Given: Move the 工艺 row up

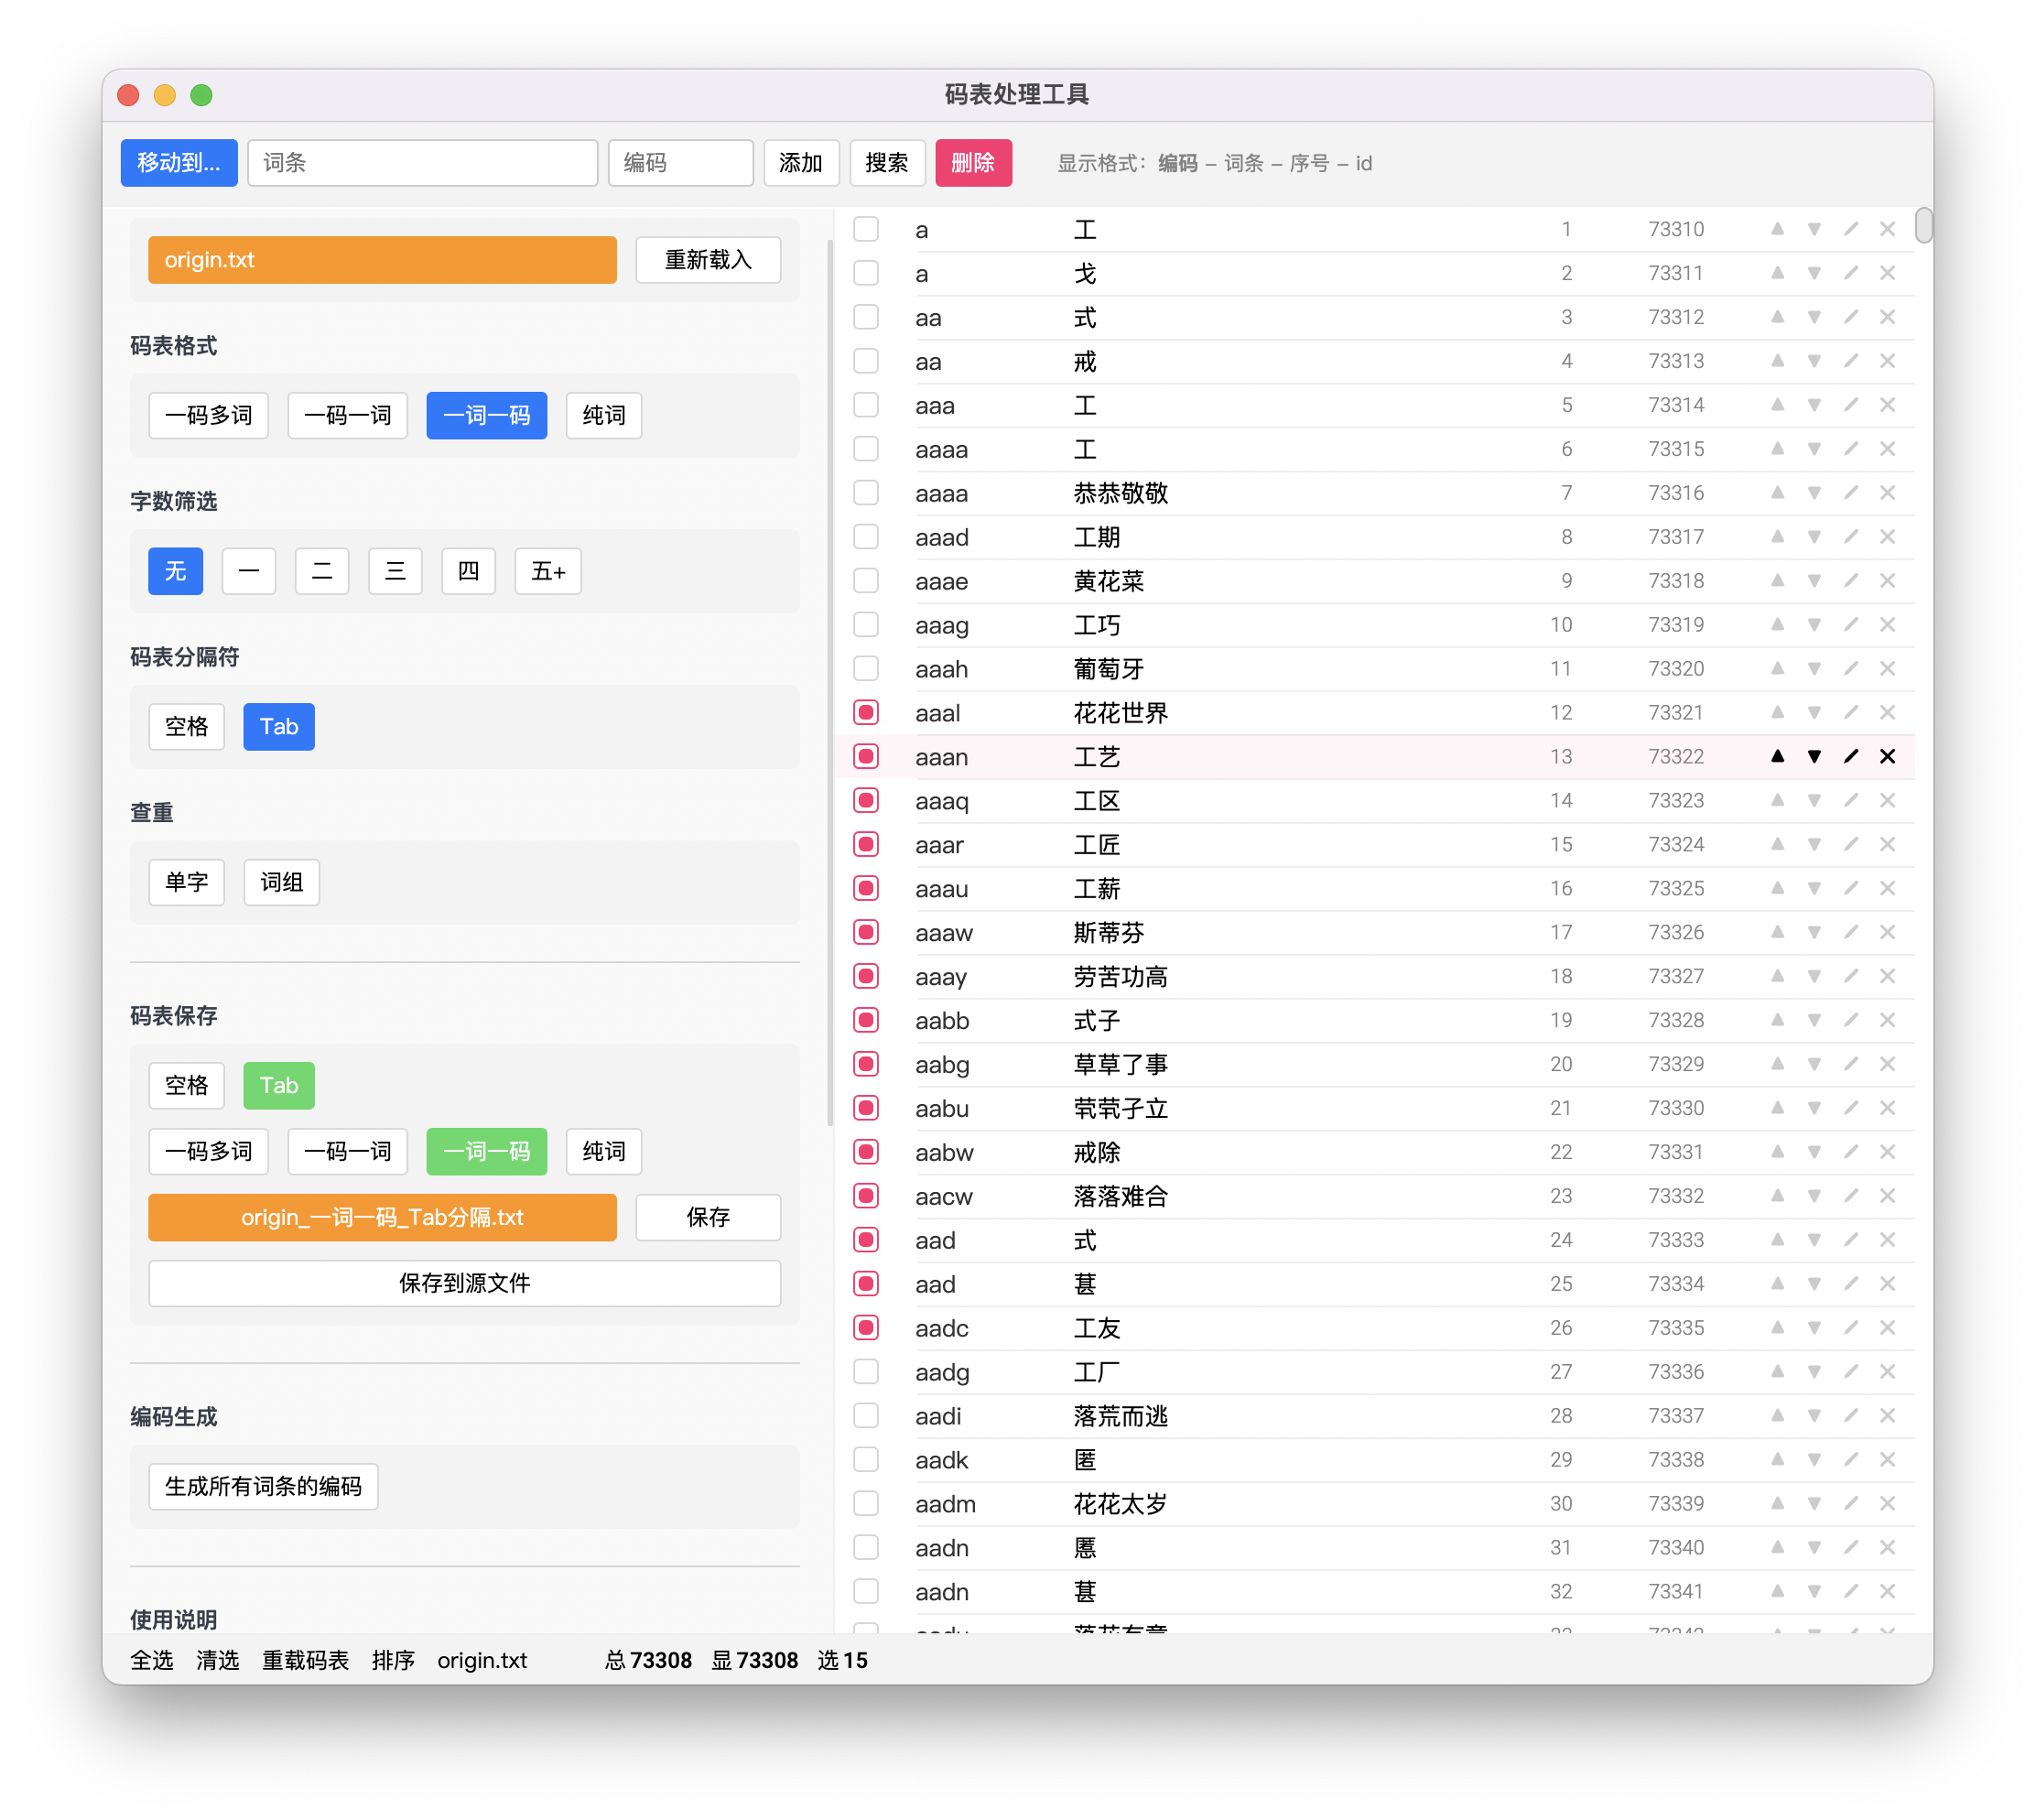Looking at the screenshot, I should (x=1777, y=756).
